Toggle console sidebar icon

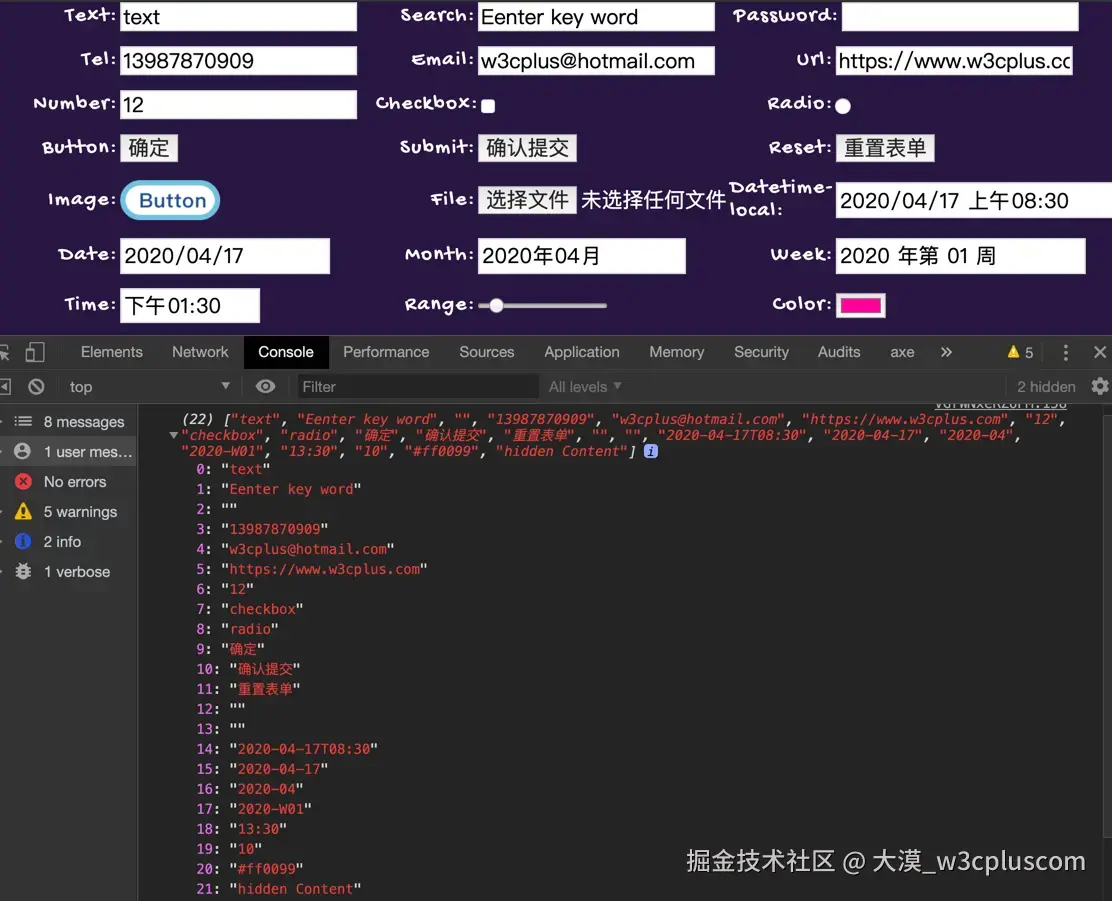(5, 387)
